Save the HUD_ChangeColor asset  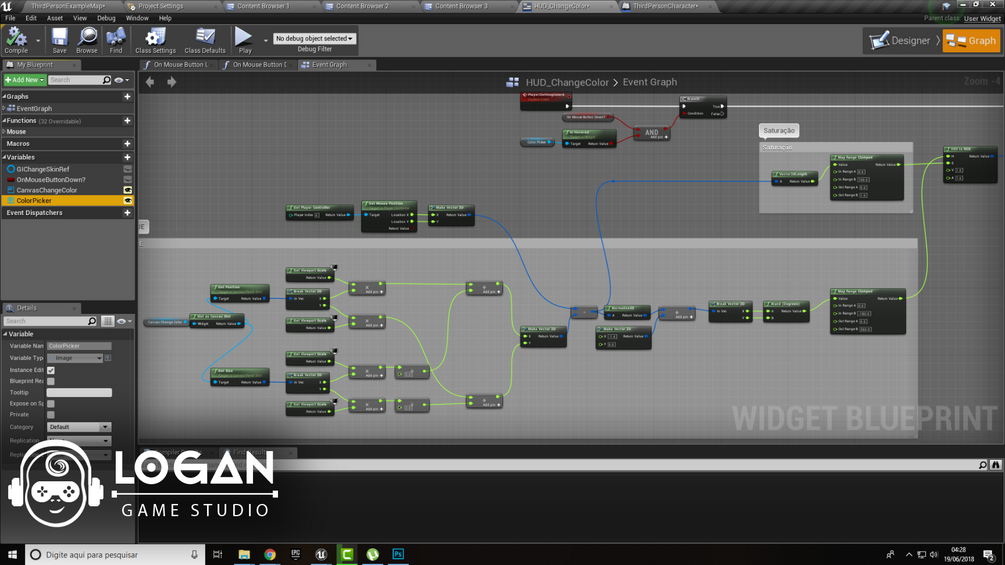tap(60, 40)
